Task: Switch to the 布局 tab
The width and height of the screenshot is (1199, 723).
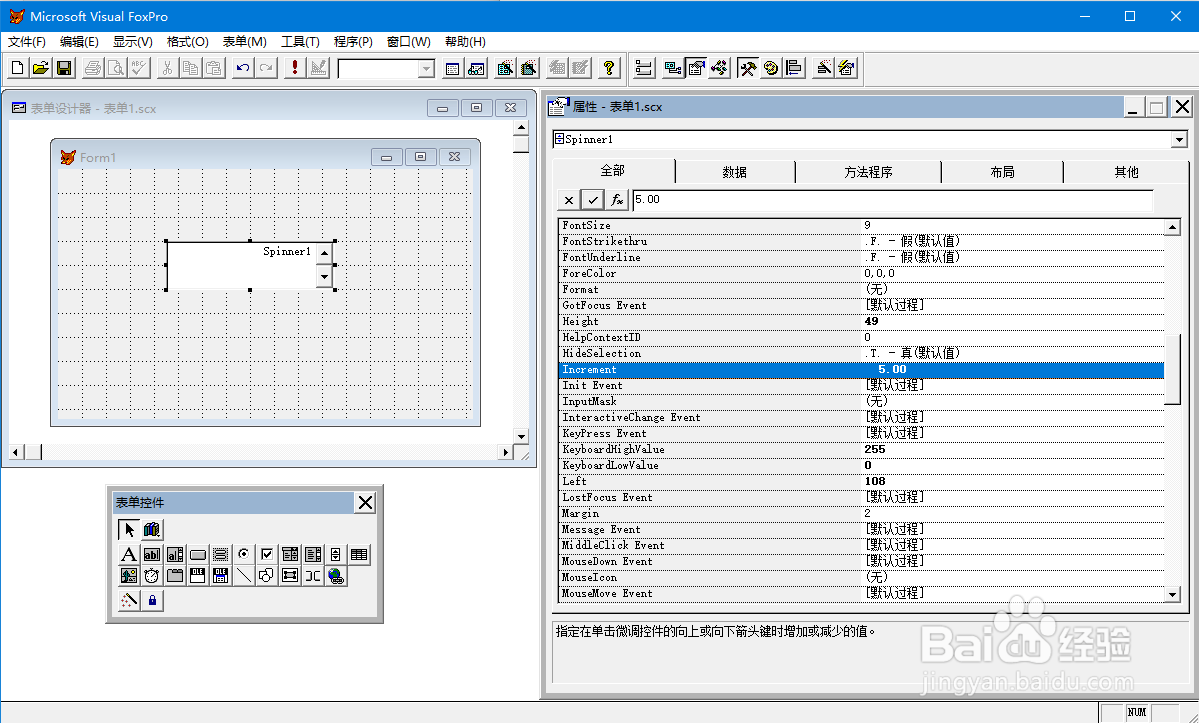Action: click(1002, 172)
